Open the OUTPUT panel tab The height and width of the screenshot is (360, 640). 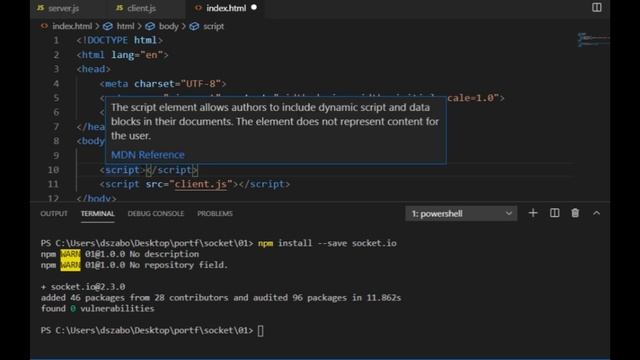54,213
